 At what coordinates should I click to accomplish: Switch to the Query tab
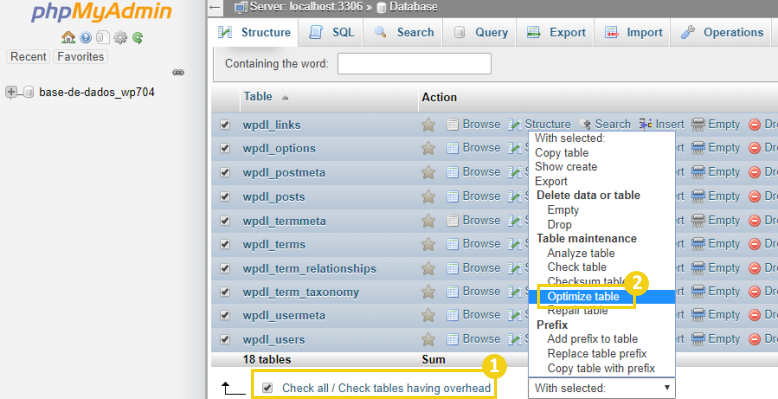[x=480, y=32]
